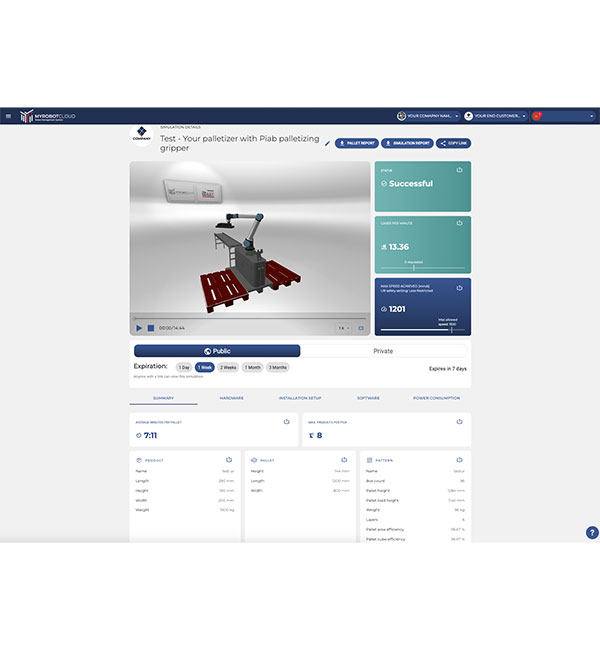Click the '7:11' average minutes value

(150, 436)
